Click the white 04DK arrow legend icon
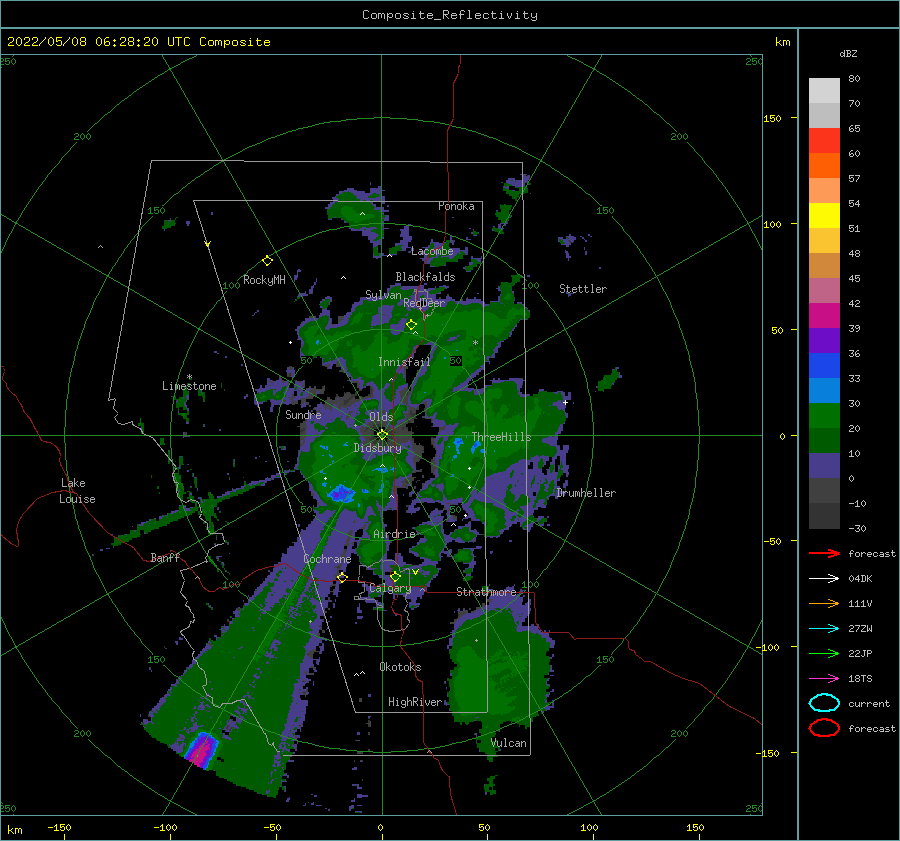Image resolution: width=900 pixels, height=841 pixels. tap(824, 579)
